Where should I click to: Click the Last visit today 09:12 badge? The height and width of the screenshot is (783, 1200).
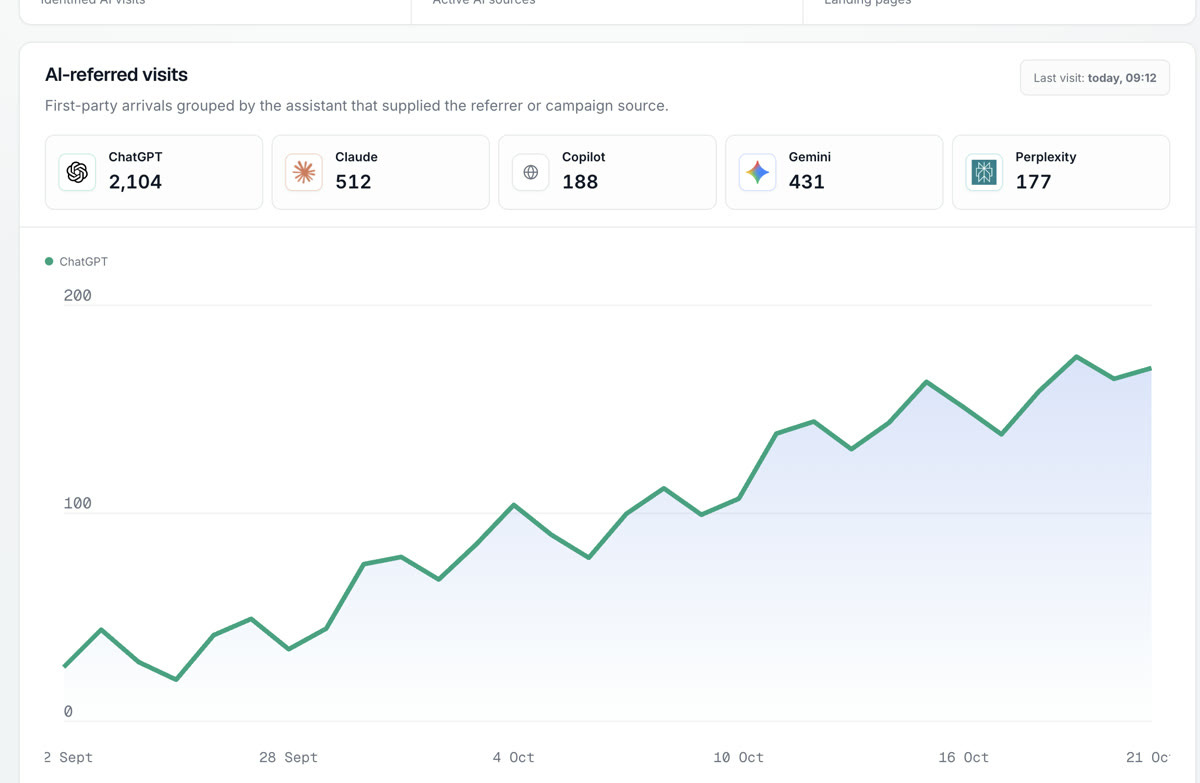1095,78
